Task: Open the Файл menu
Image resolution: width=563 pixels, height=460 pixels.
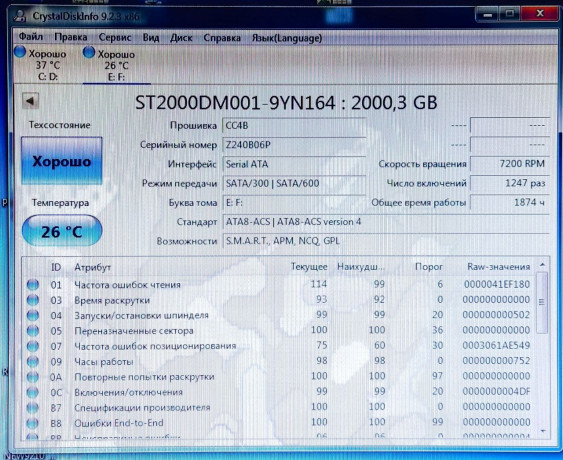Action: (31, 37)
